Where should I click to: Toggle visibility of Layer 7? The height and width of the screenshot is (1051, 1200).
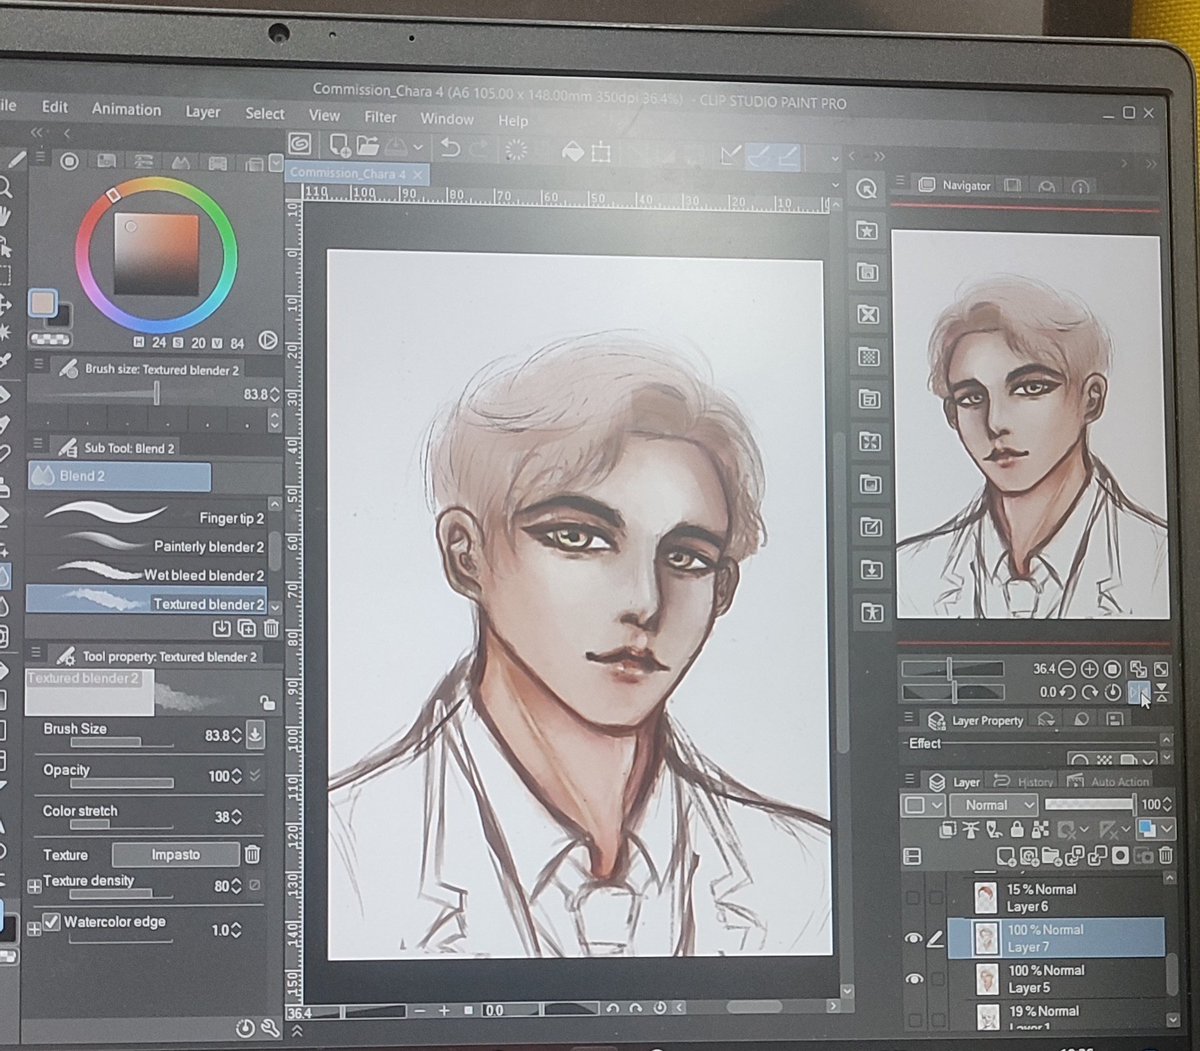coord(914,938)
